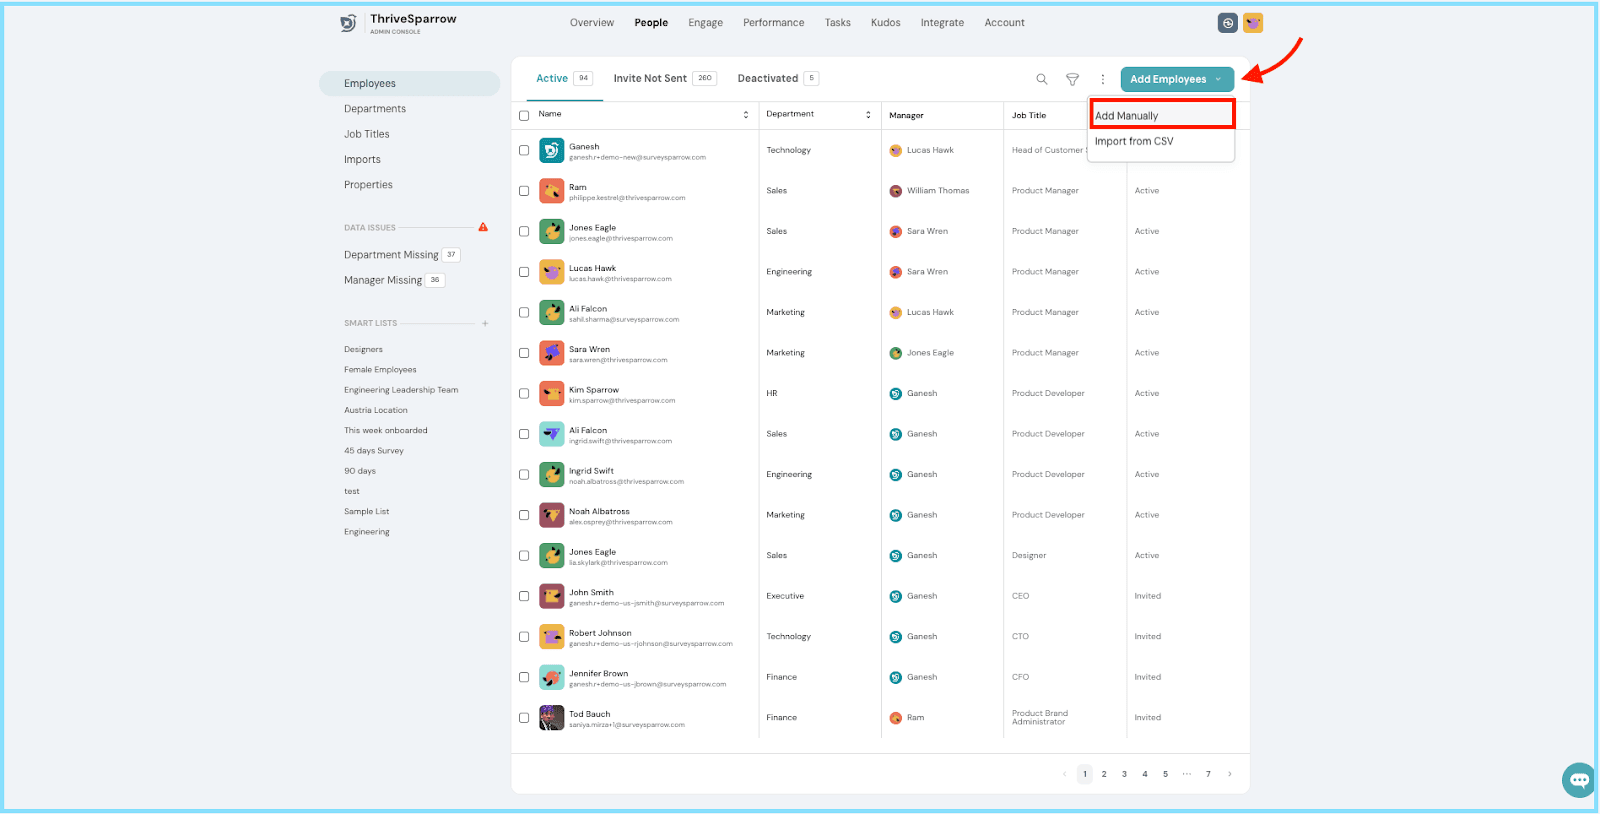
Task: Add a smart list with plus icon
Action: pyautogui.click(x=485, y=323)
